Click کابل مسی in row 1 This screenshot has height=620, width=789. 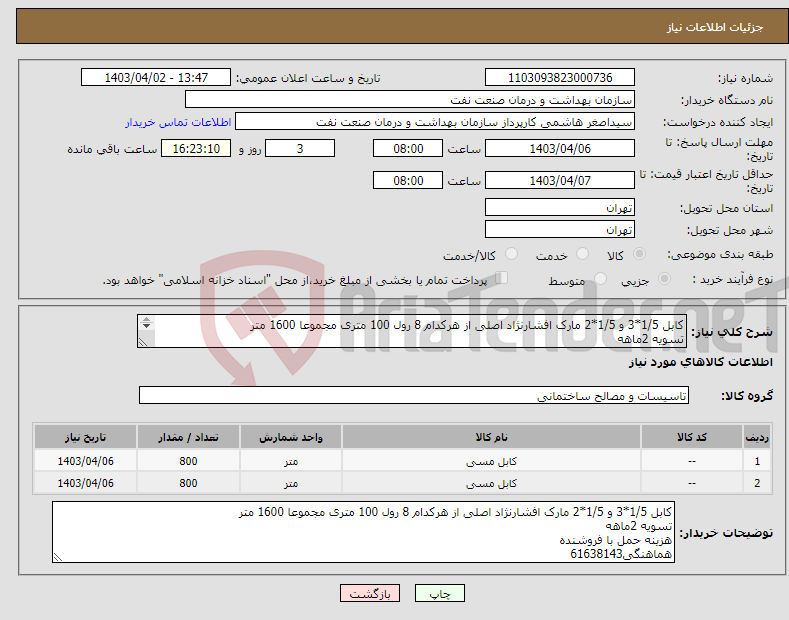[491, 461]
